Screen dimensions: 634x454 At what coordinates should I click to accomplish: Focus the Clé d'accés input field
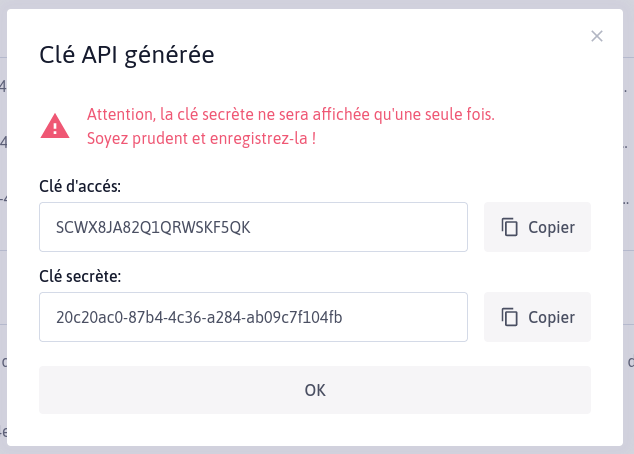254,227
